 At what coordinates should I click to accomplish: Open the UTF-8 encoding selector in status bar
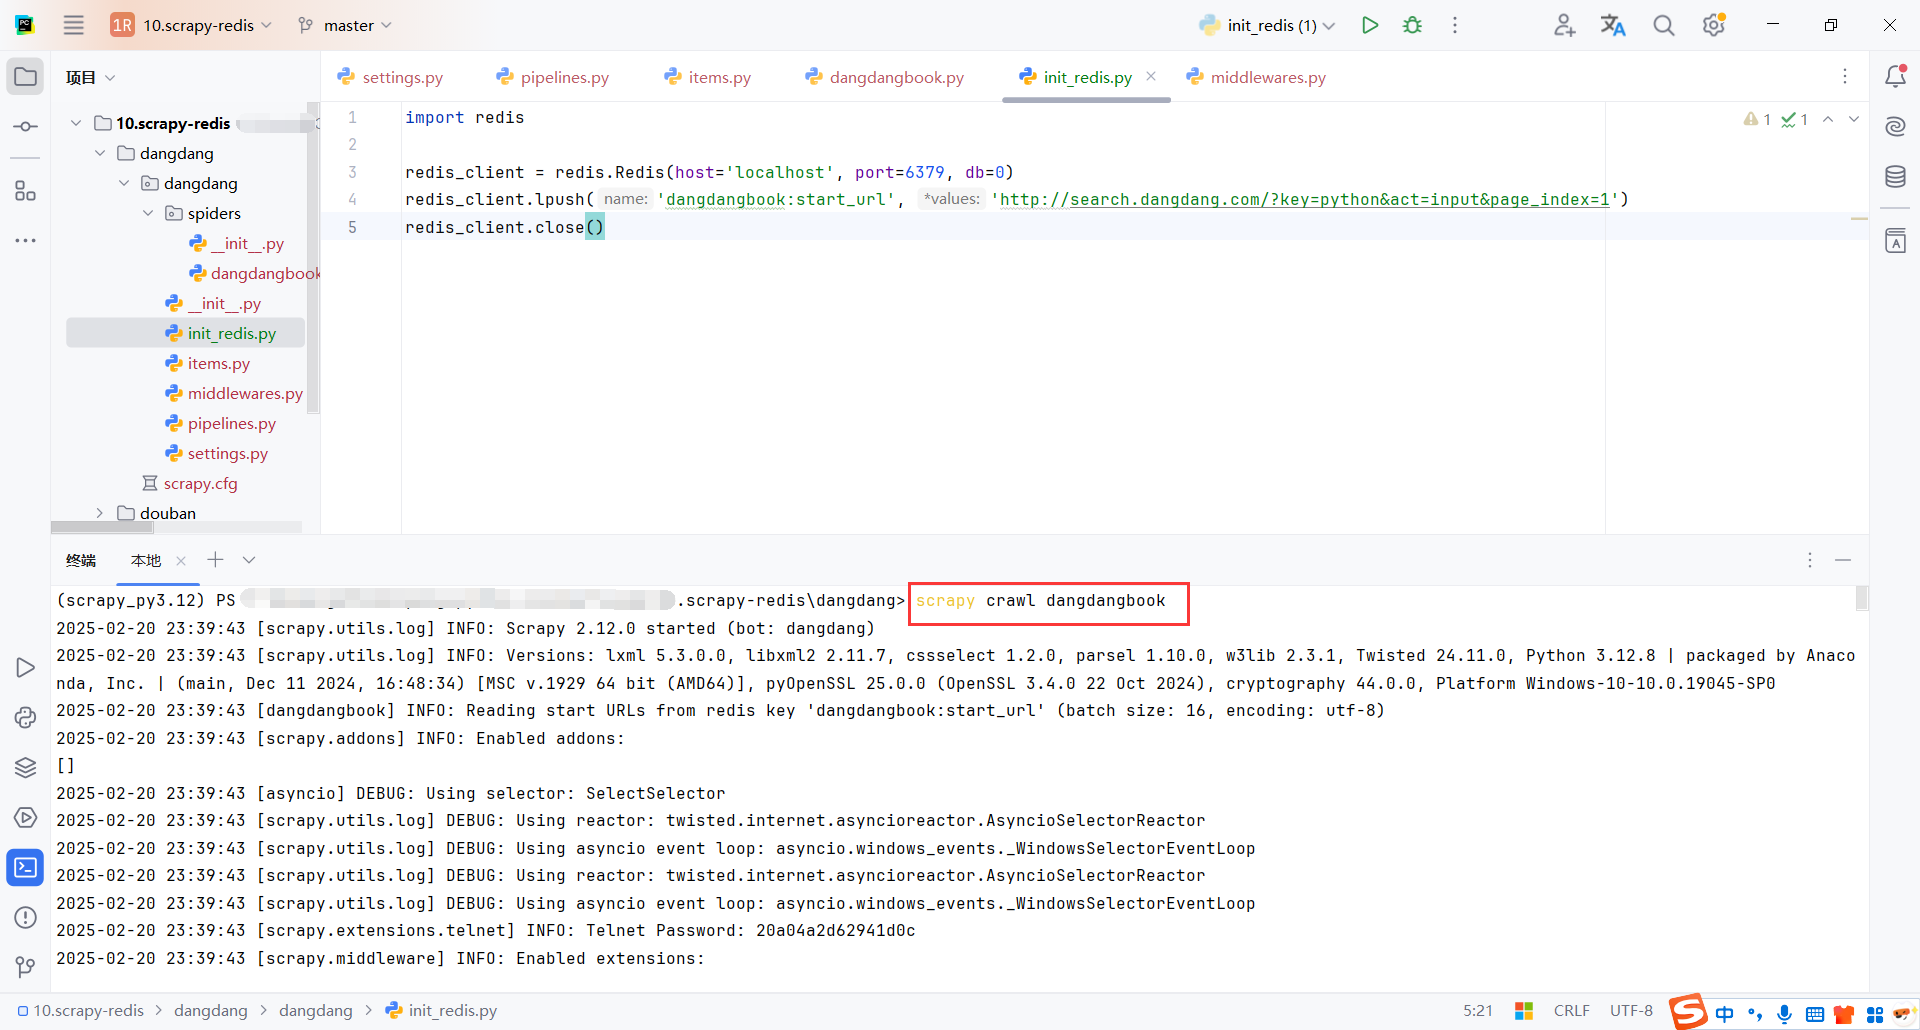tap(1631, 1010)
